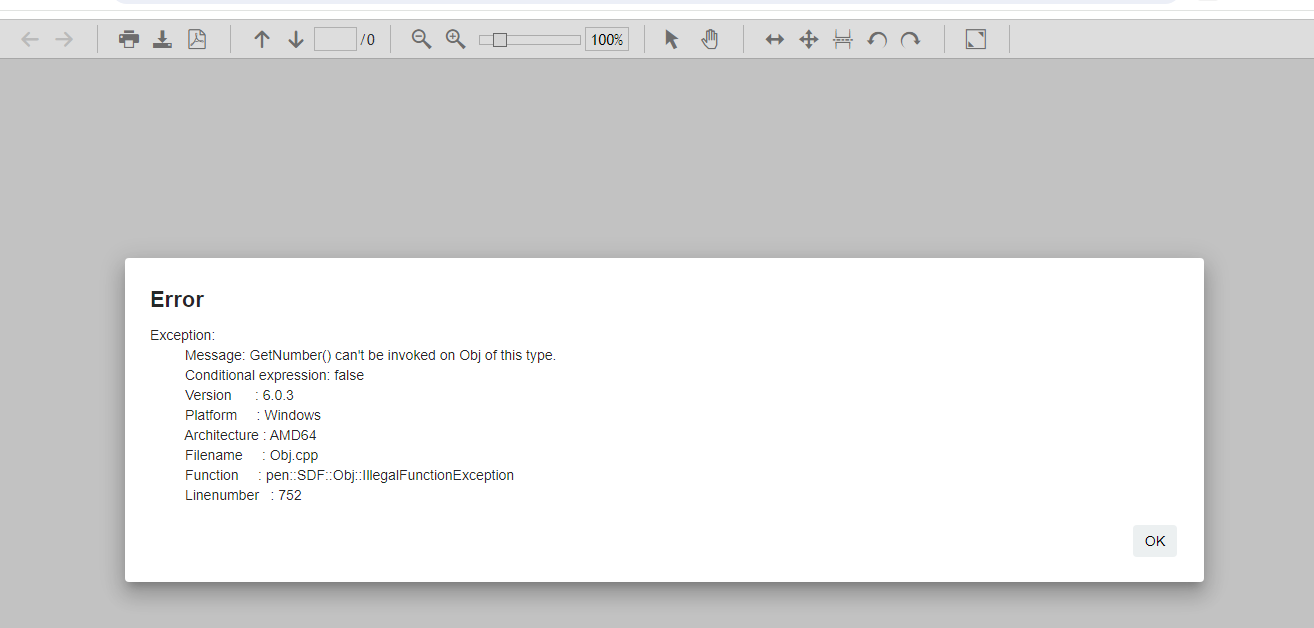
Task: Click the fit width horizontal arrows icon
Action: tap(775, 39)
